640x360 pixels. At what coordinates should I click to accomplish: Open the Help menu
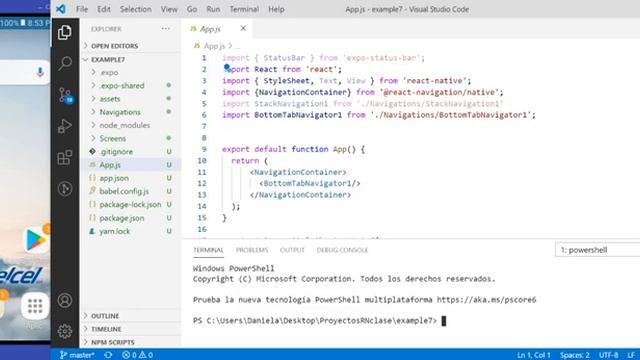click(x=276, y=9)
